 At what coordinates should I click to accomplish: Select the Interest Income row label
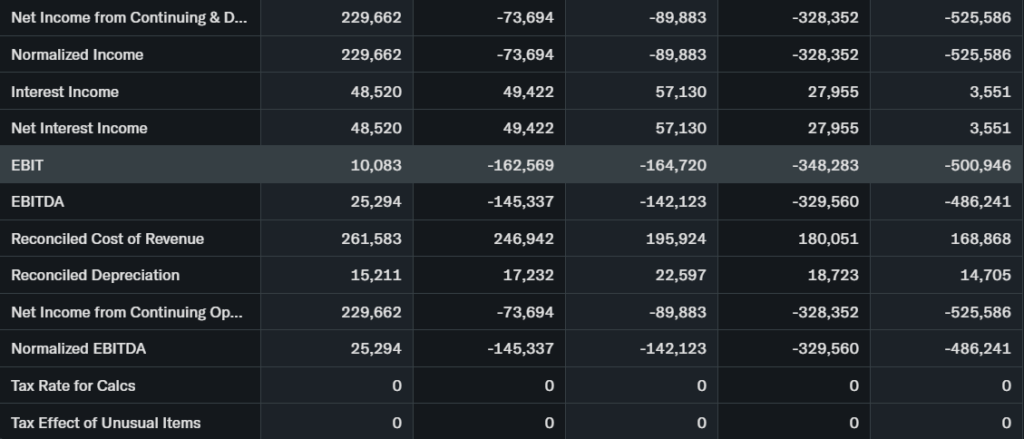coord(65,92)
